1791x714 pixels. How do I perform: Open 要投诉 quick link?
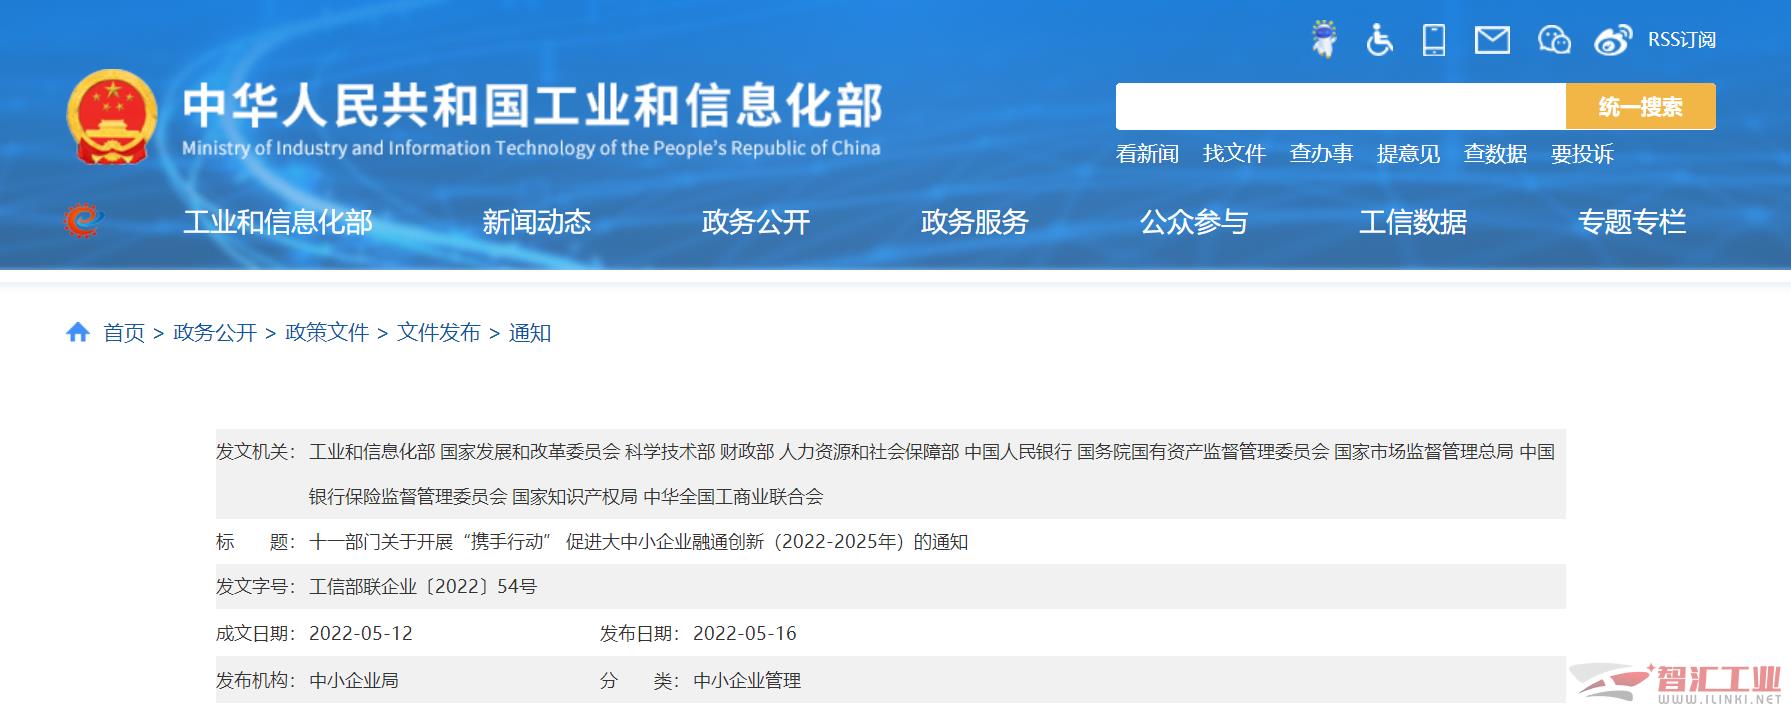click(x=1582, y=154)
